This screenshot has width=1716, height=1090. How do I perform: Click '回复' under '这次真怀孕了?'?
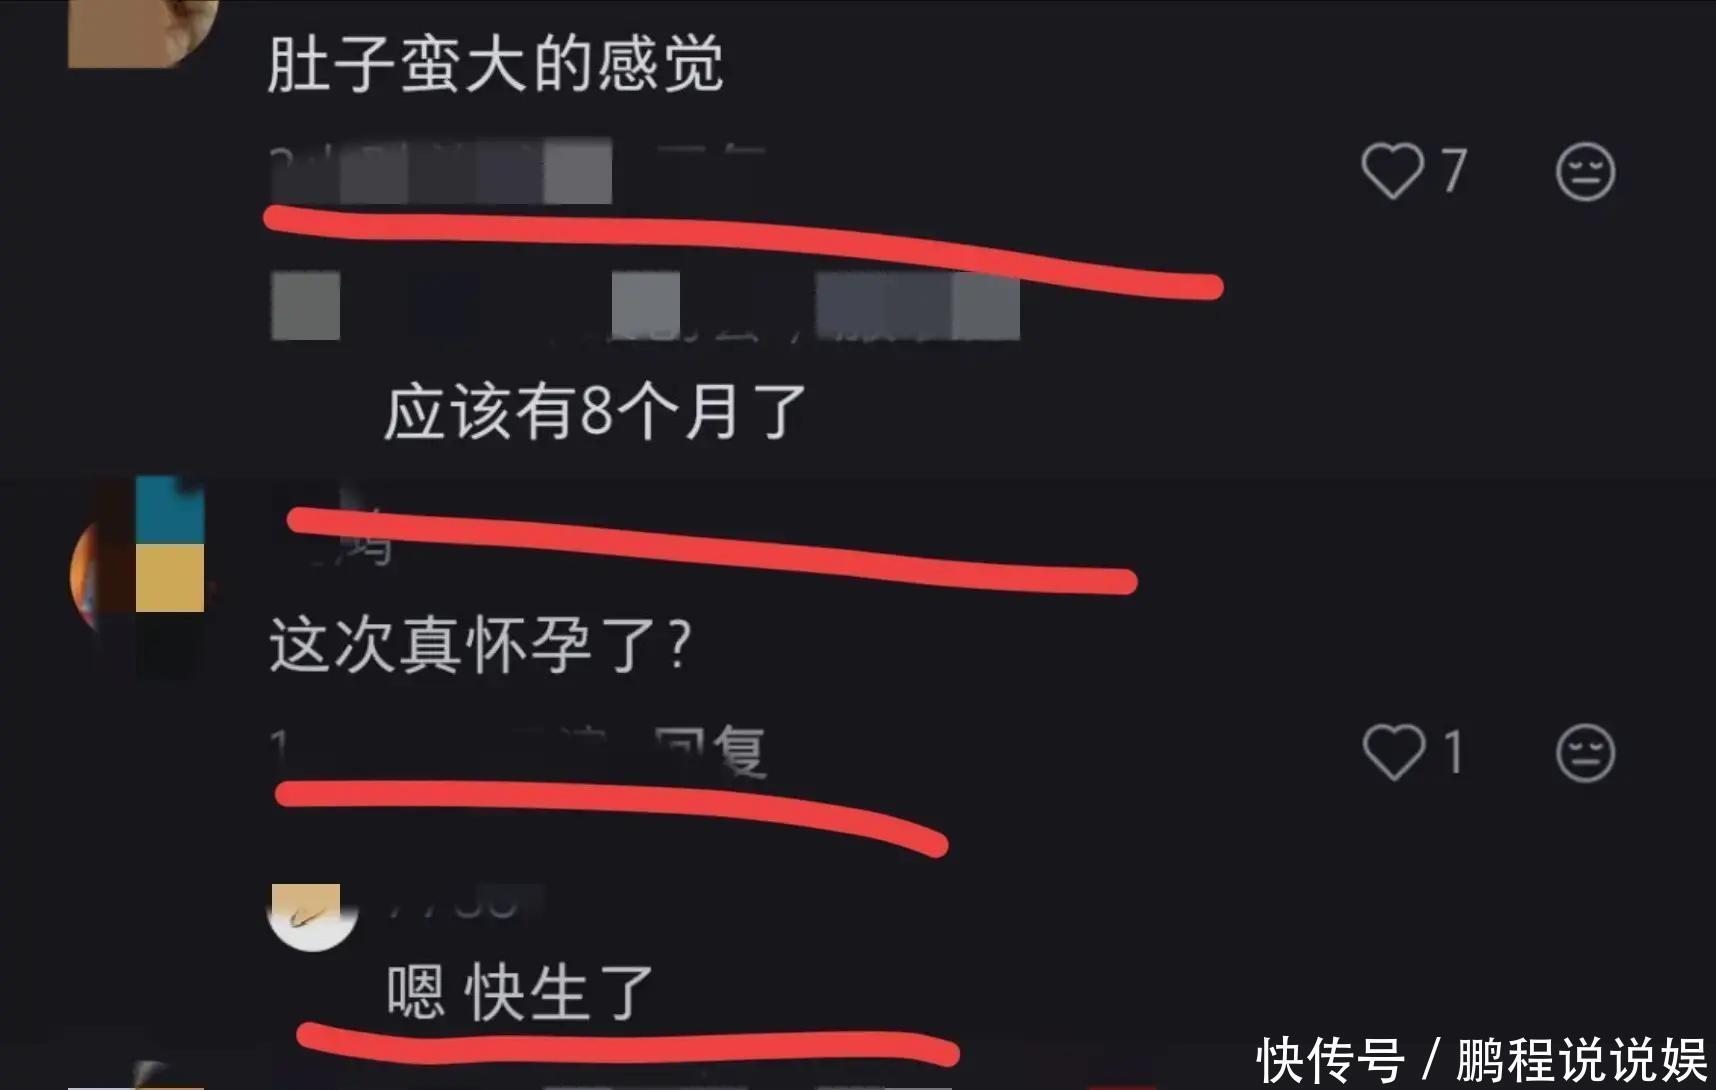coord(710,750)
